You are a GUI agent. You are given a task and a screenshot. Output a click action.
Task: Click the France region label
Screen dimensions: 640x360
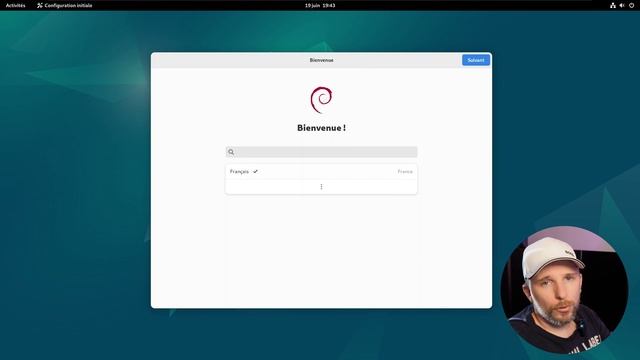pos(405,171)
